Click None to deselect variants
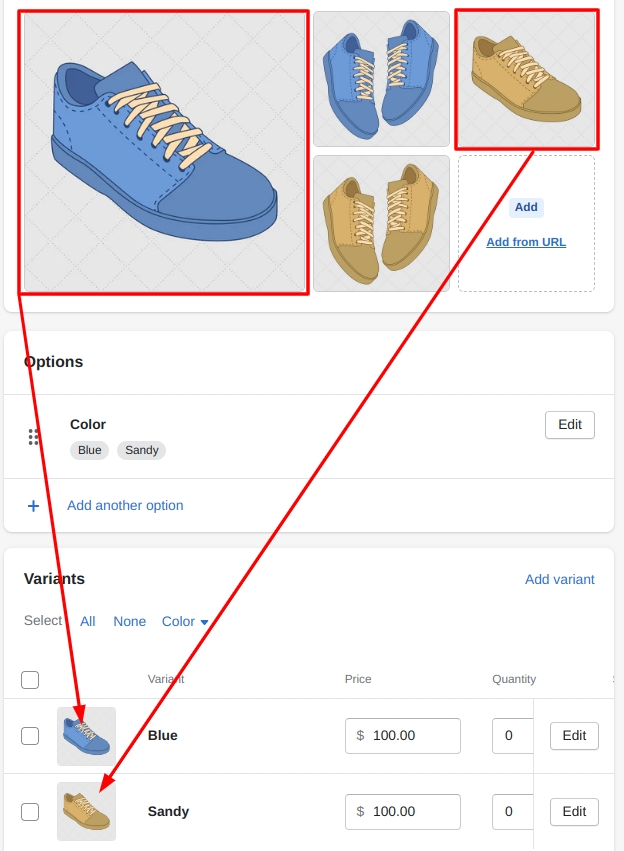The image size is (624, 851). pyautogui.click(x=129, y=621)
